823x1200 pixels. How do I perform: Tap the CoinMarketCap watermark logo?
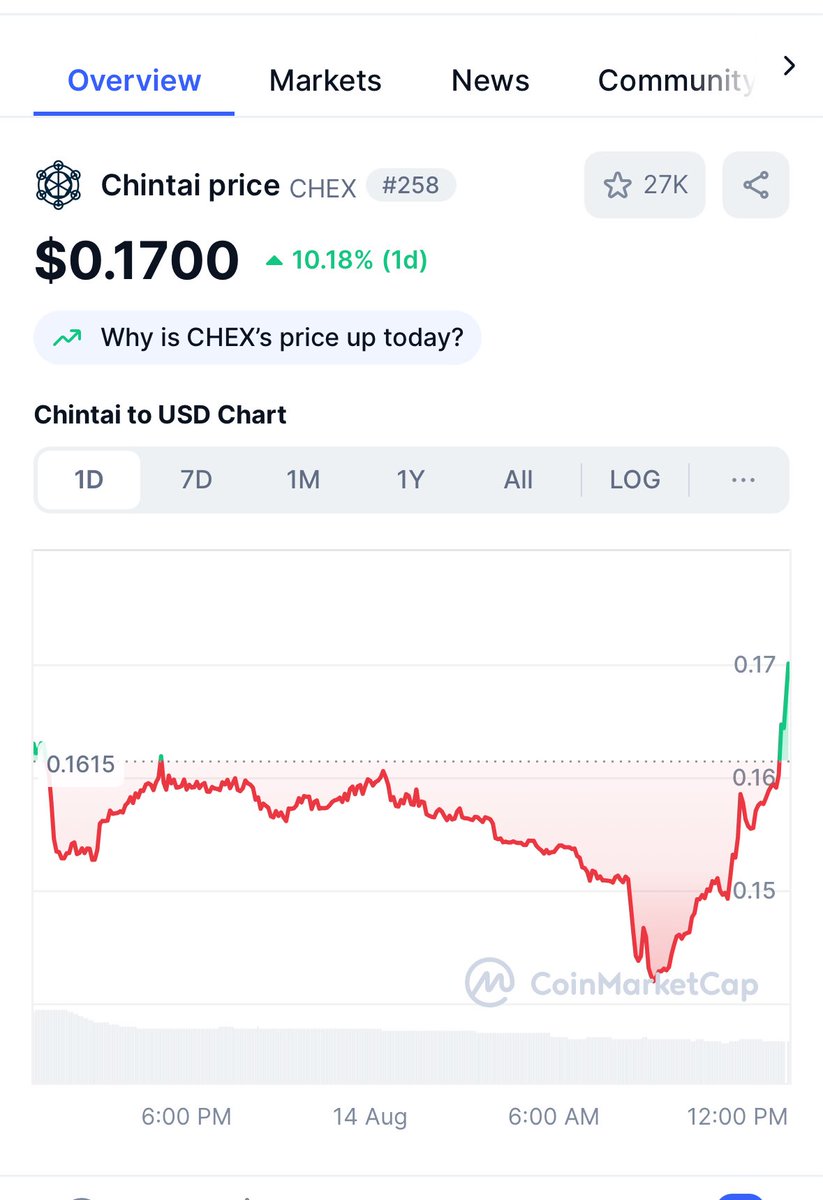[x=611, y=983]
